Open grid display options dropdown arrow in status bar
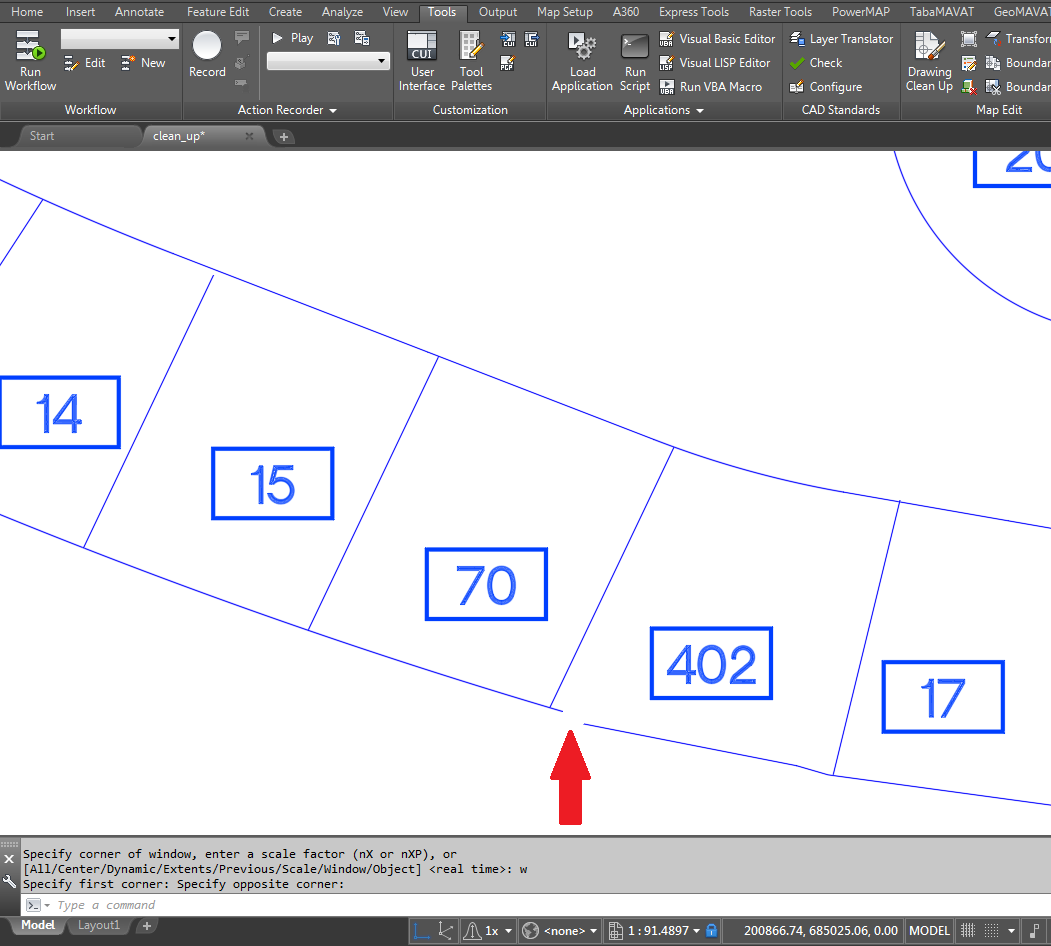The width and height of the screenshot is (1051, 946). (x=1011, y=931)
